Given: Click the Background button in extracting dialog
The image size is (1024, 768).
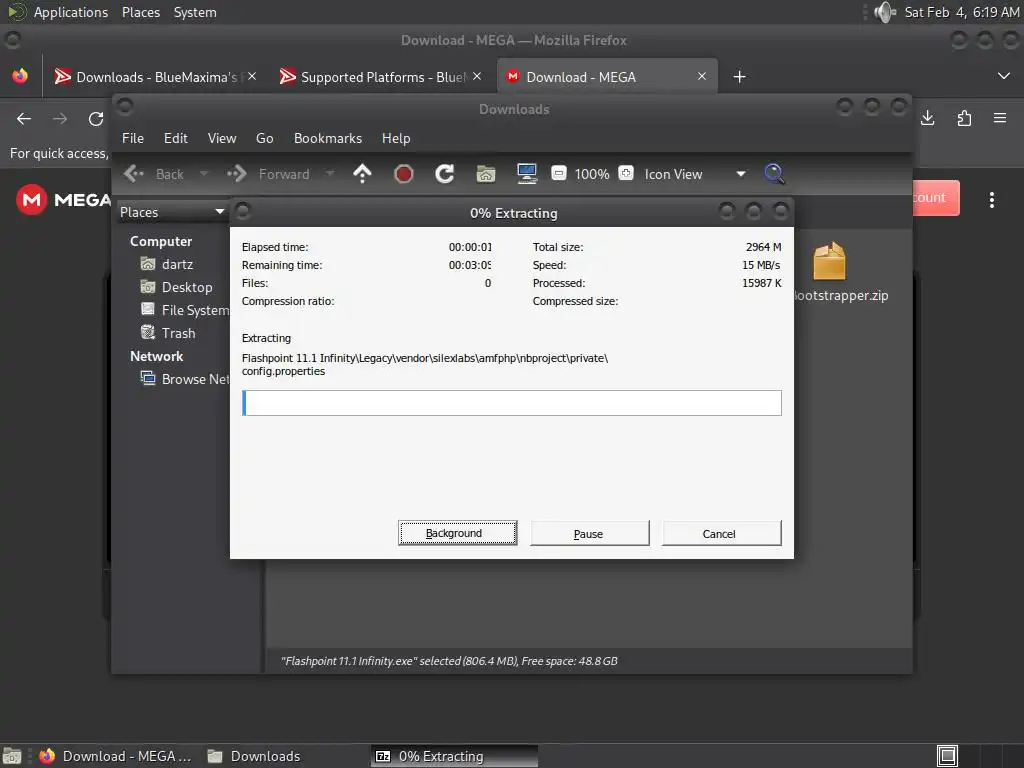Looking at the screenshot, I should [457, 533].
